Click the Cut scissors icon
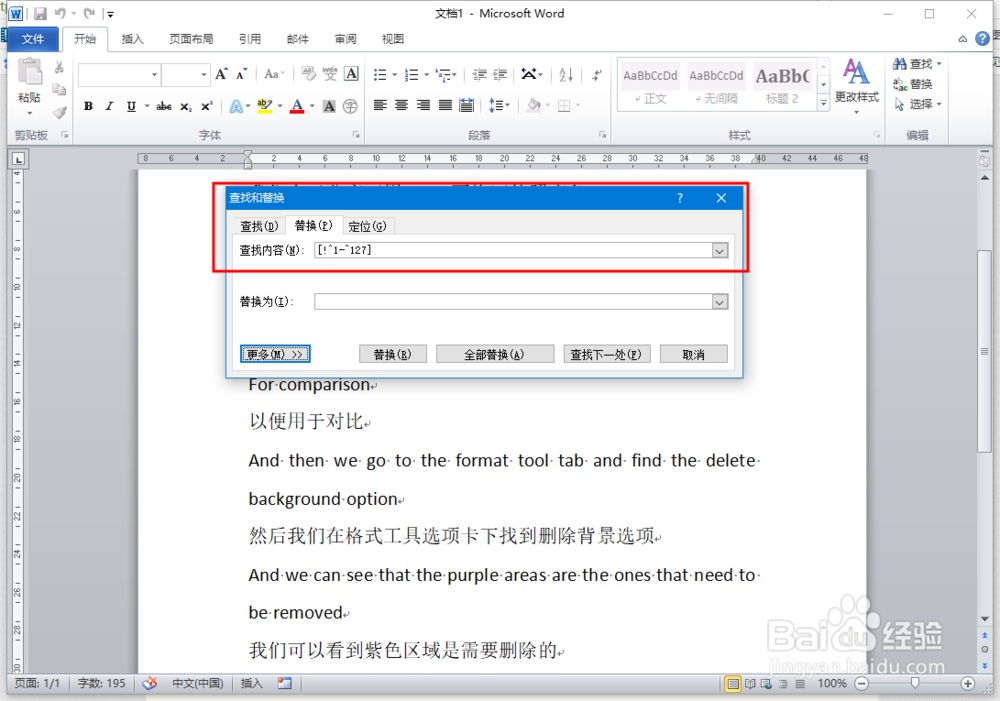The width and height of the screenshot is (1000, 701). (x=59, y=67)
